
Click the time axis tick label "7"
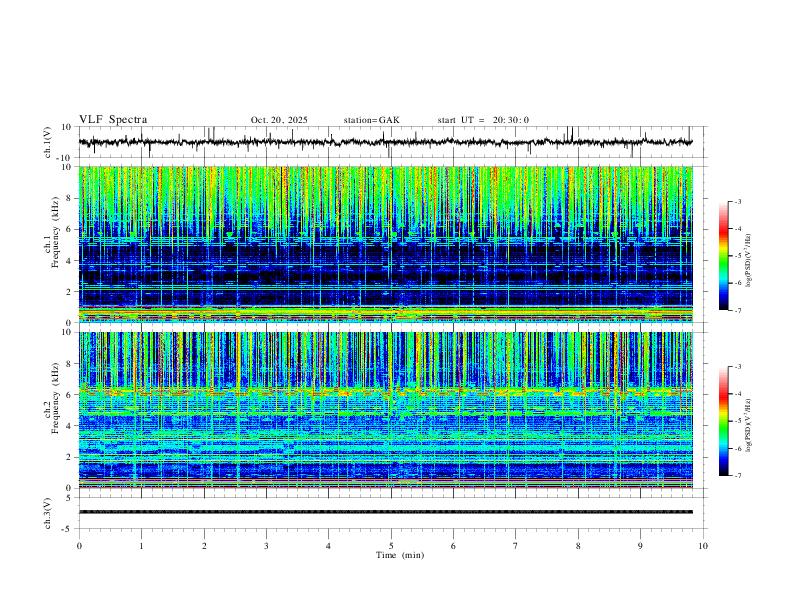coord(516,546)
